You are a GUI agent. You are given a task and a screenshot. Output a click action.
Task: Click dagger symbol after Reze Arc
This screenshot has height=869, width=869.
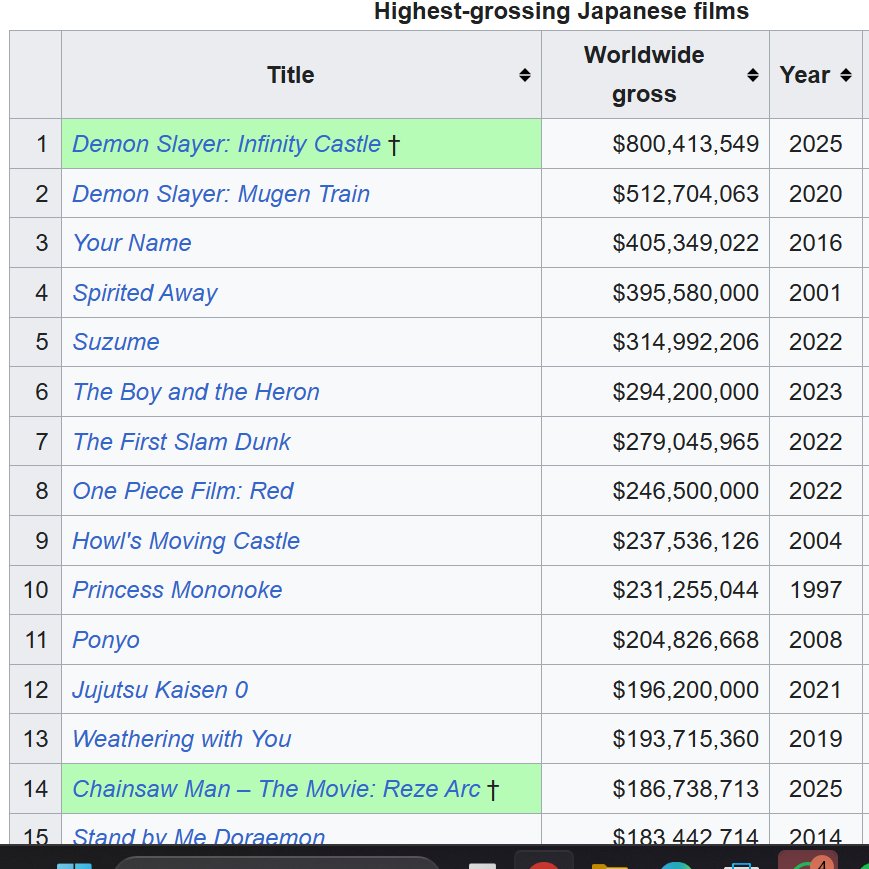(493, 790)
